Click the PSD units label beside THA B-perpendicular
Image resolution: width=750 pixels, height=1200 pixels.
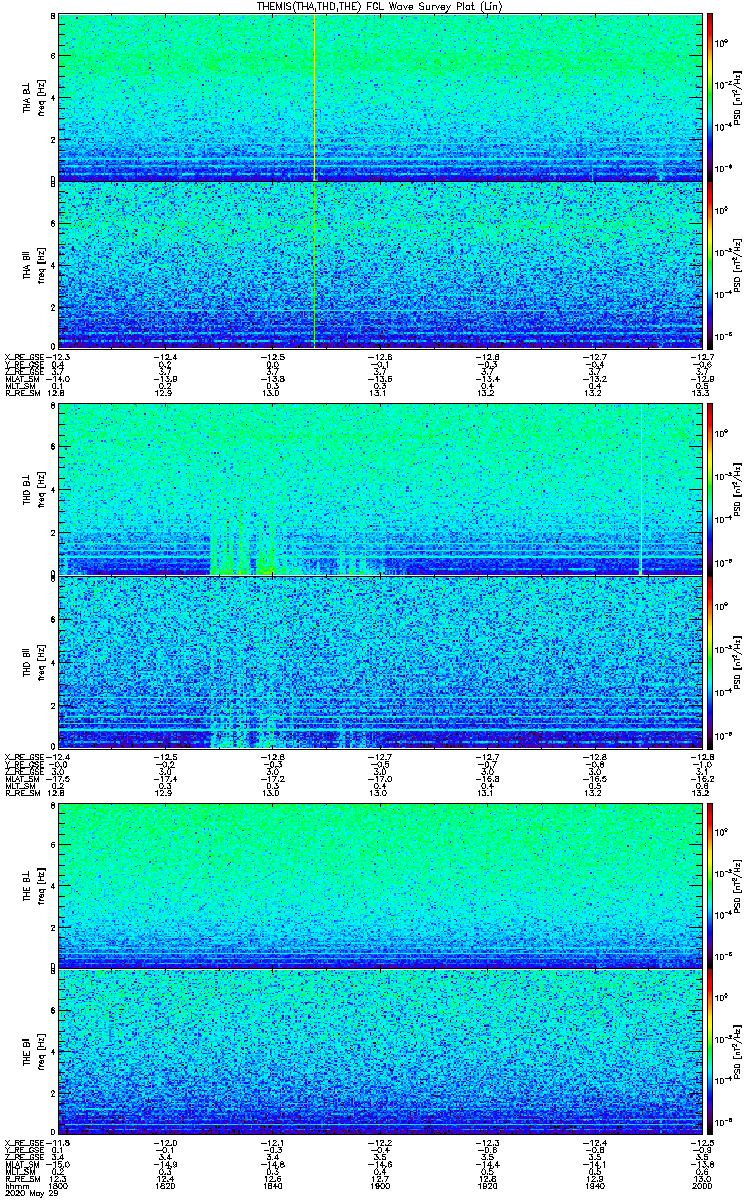coord(736,97)
